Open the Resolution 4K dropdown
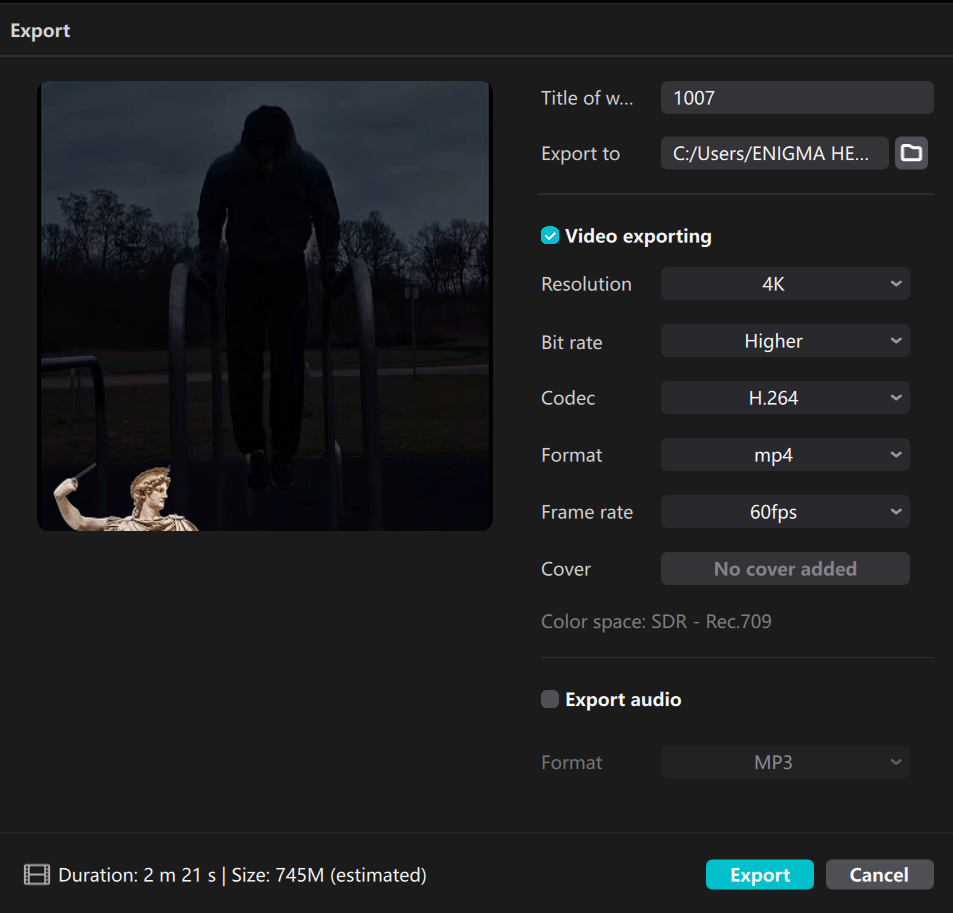This screenshot has width=953, height=913. (x=785, y=283)
